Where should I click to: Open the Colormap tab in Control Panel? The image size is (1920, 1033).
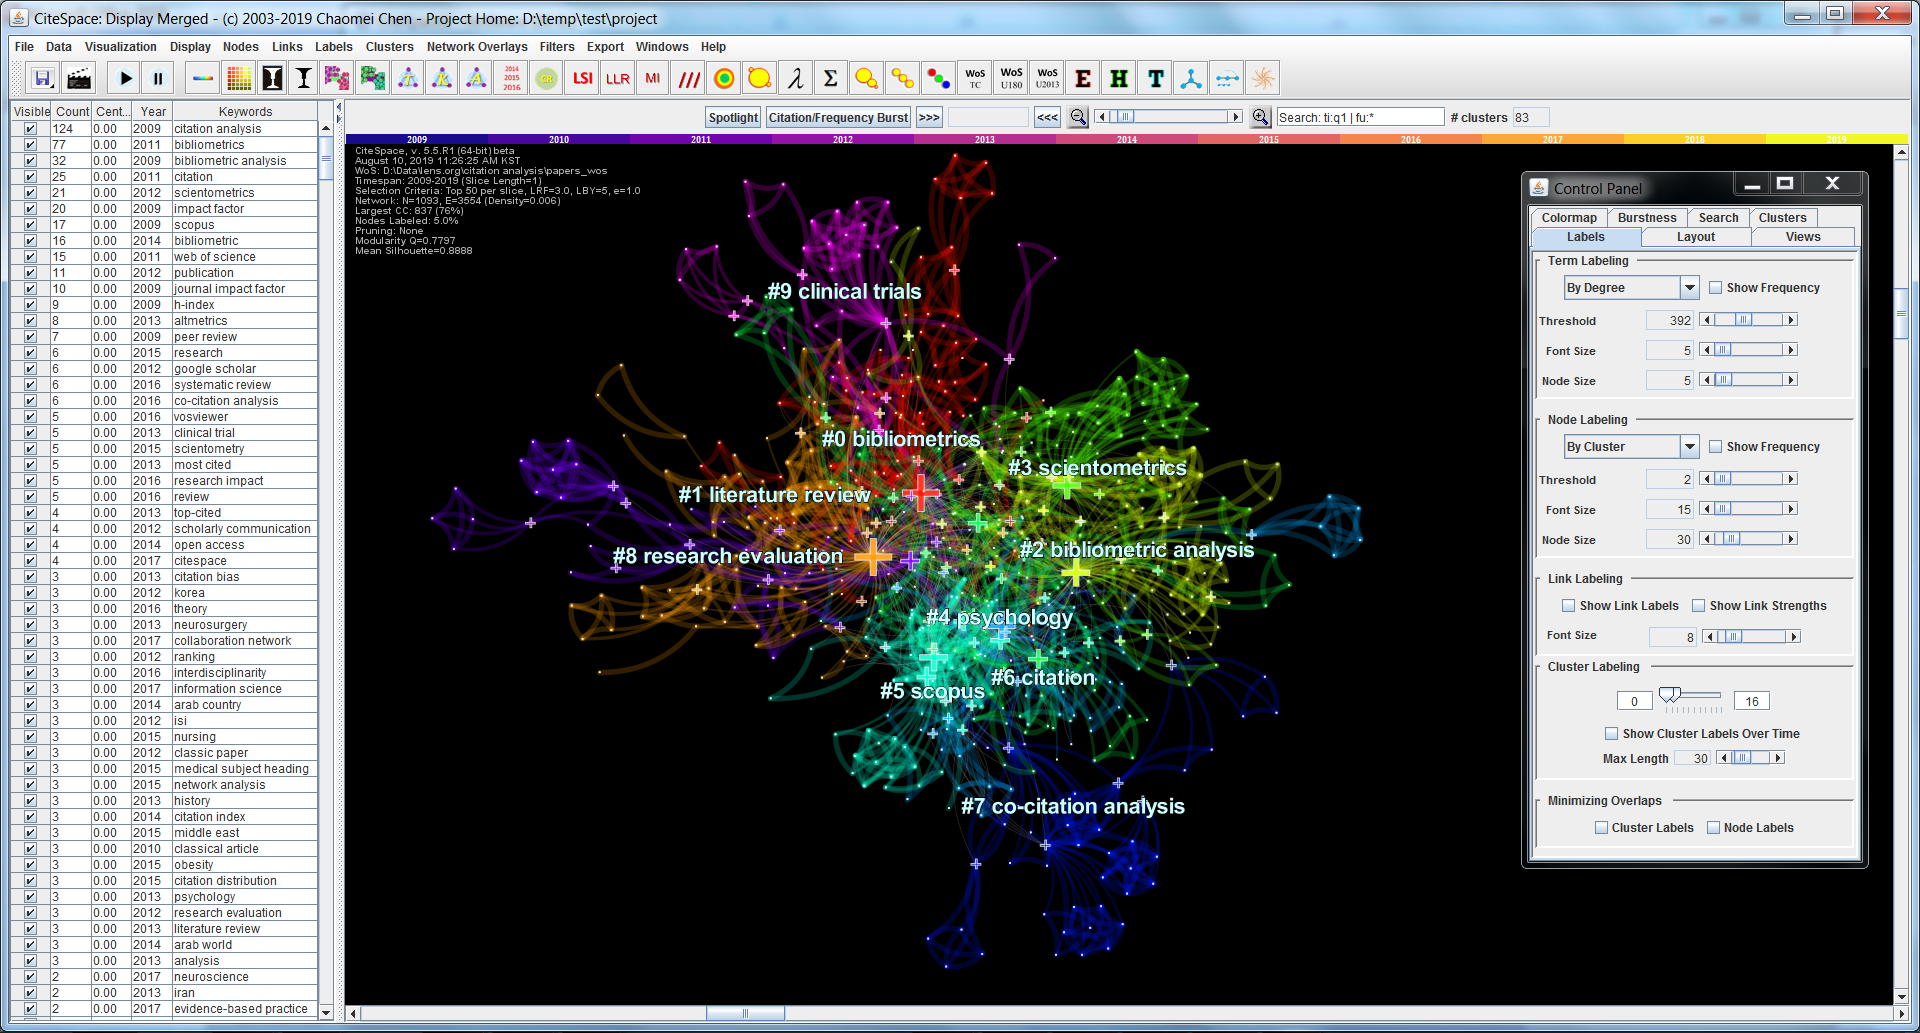pos(1569,218)
